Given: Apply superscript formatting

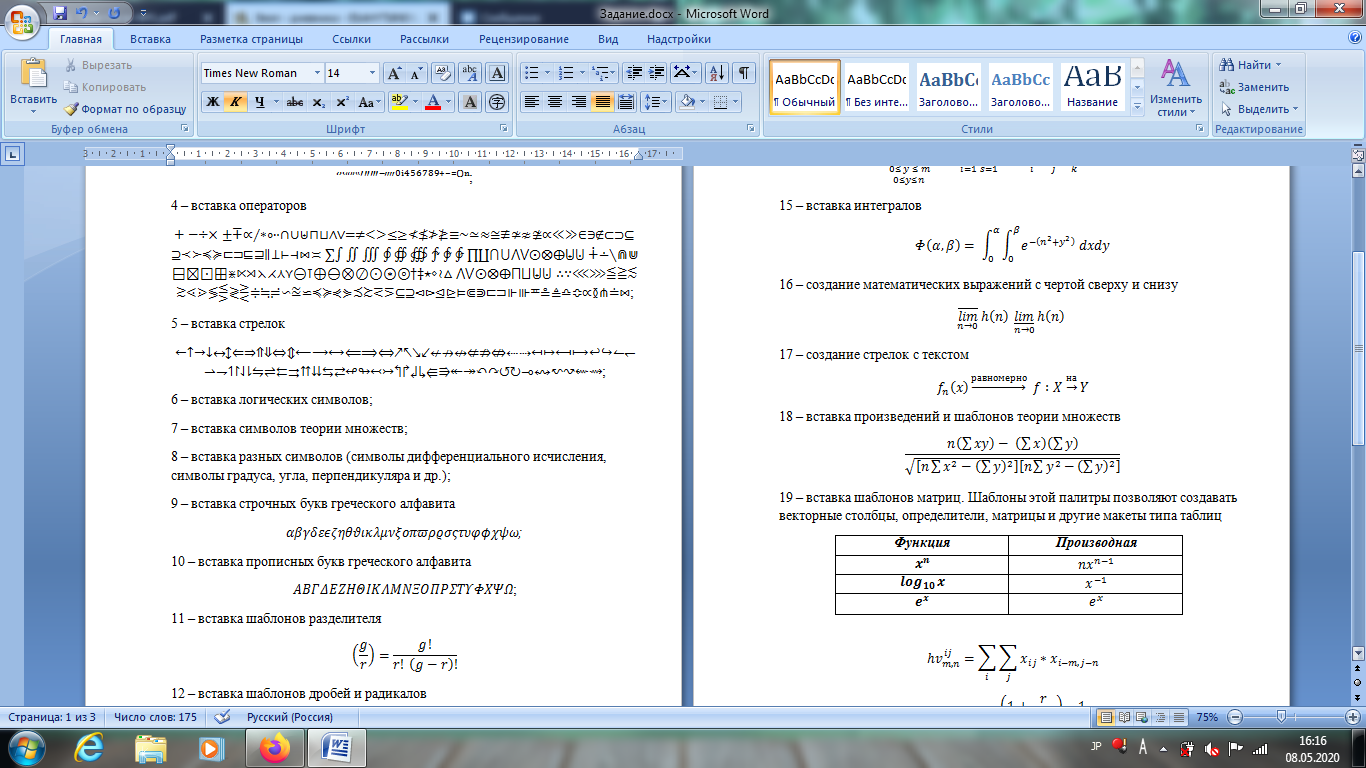Looking at the screenshot, I should click(342, 102).
